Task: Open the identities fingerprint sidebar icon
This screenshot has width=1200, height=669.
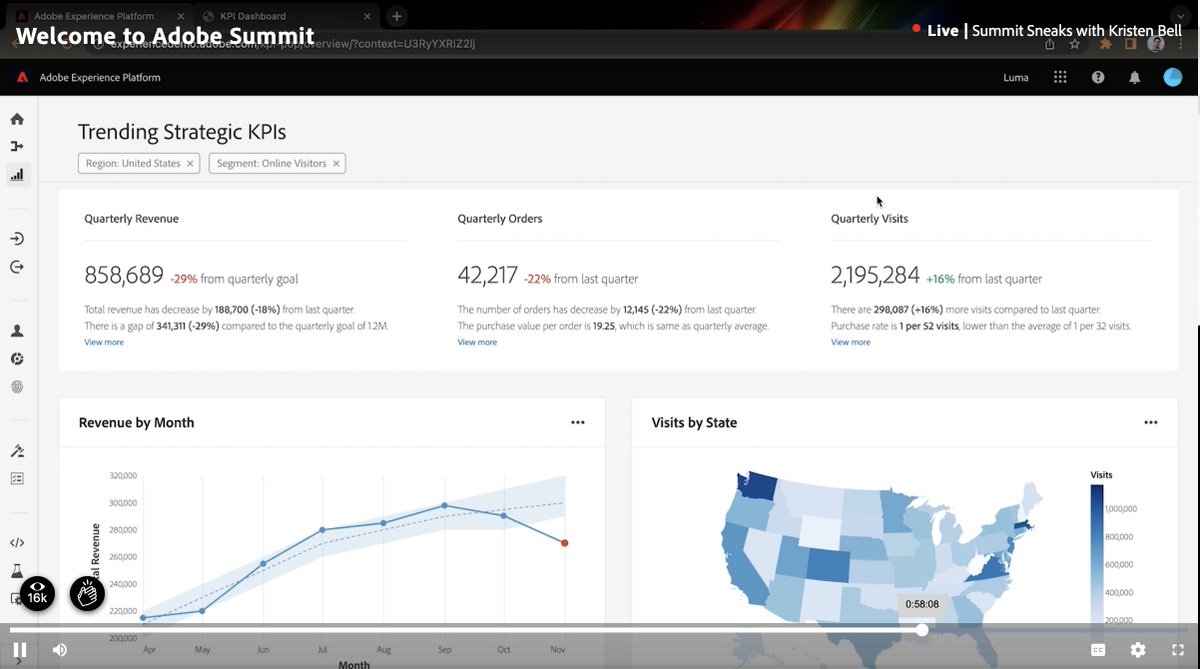Action: click(x=17, y=387)
